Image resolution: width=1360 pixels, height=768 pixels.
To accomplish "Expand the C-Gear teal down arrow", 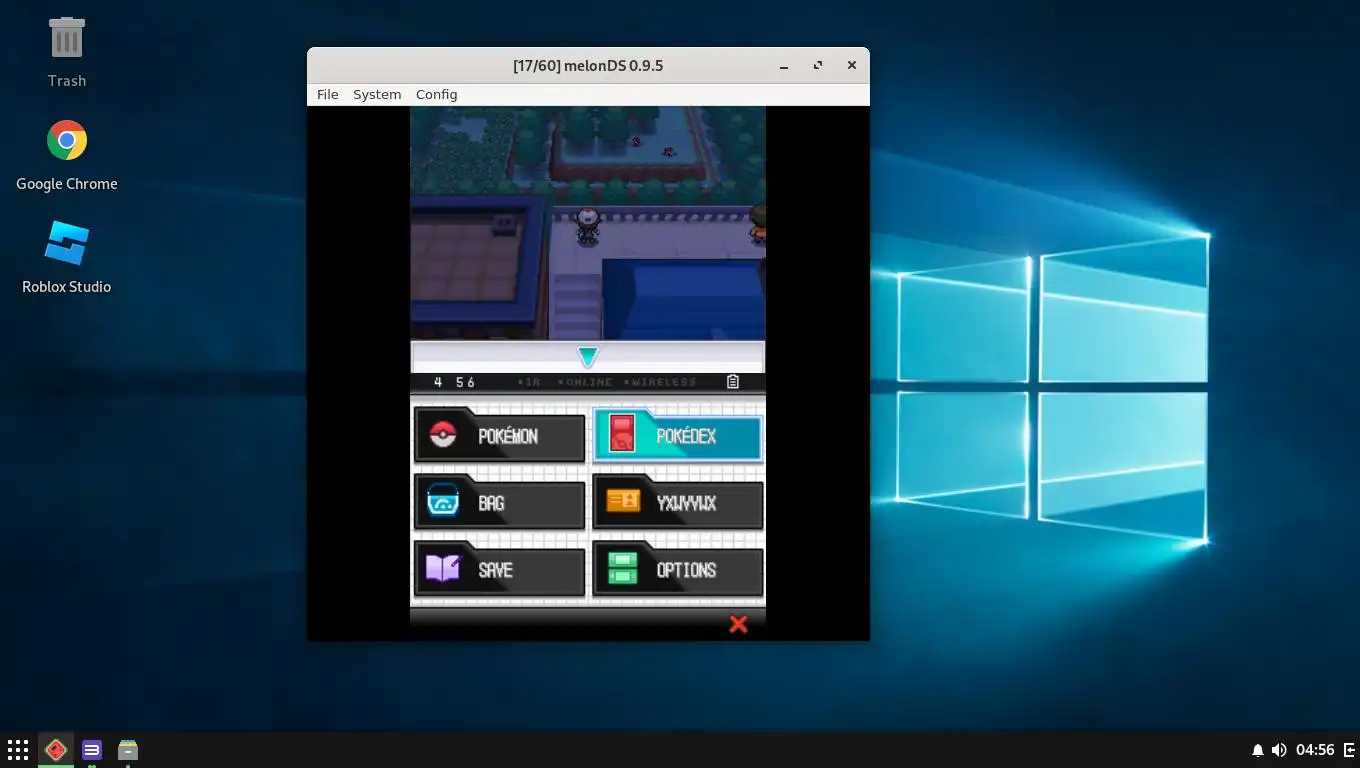I will pos(588,357).
